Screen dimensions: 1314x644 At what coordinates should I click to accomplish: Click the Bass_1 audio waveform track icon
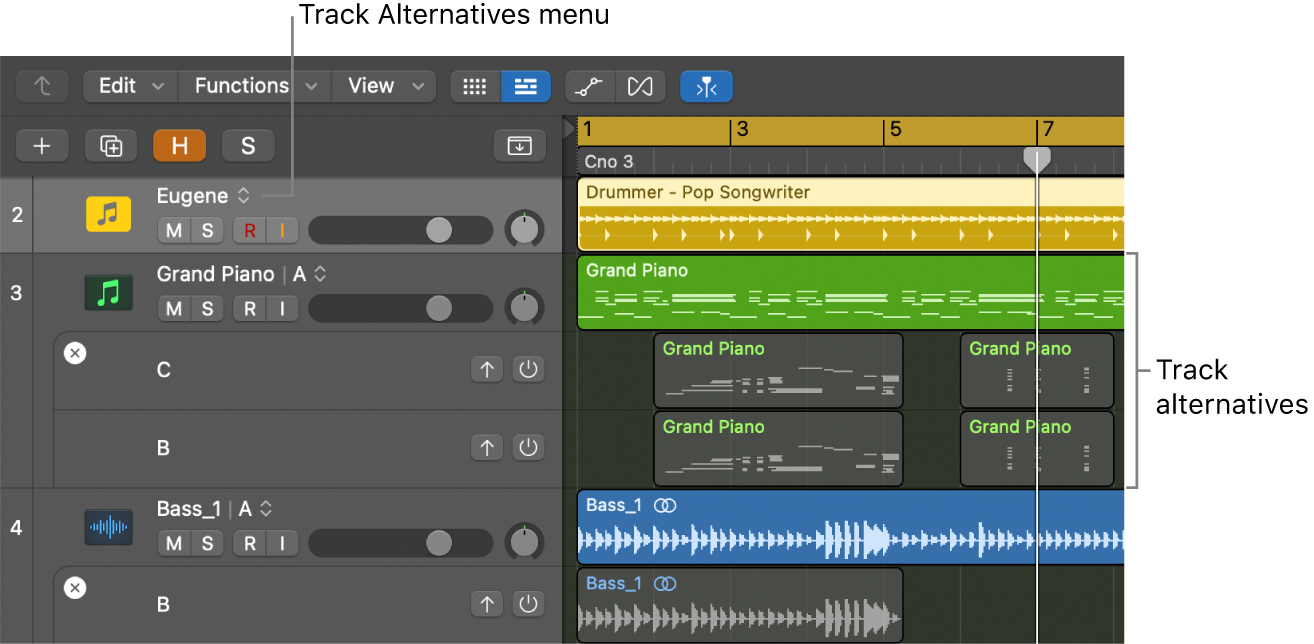pyautogui.click(x=108, y=527)
